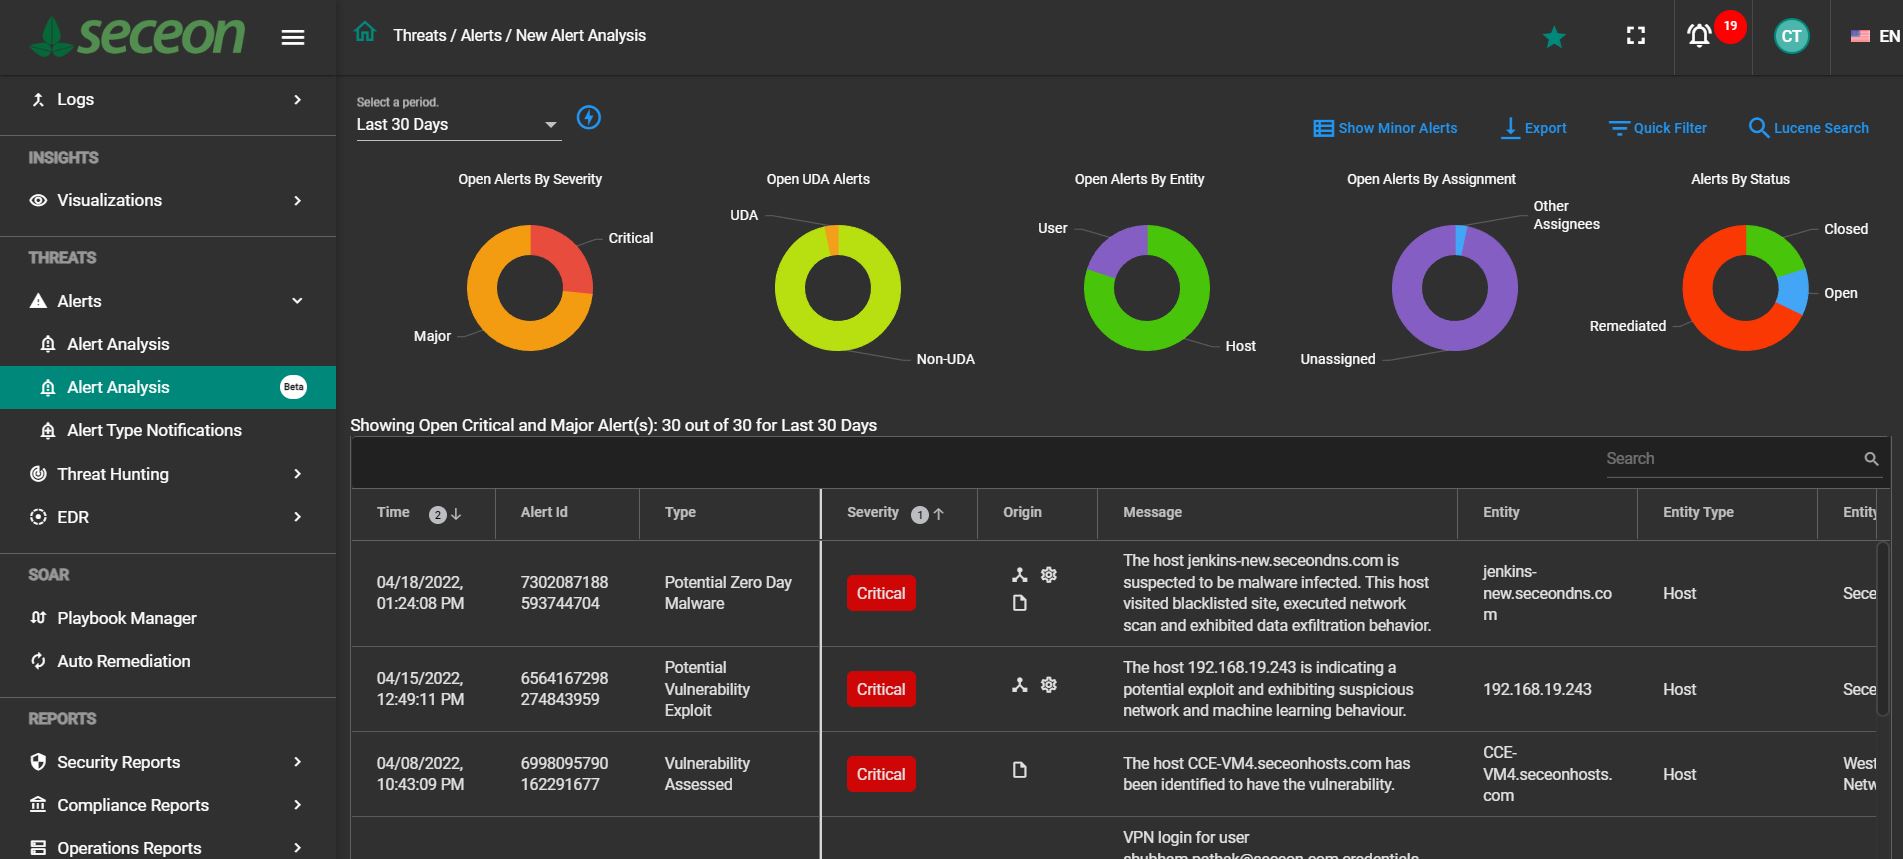1903x859 pixels.
Task: Toggle Show Minor Alerts
Action: (x=1385, y=128)
